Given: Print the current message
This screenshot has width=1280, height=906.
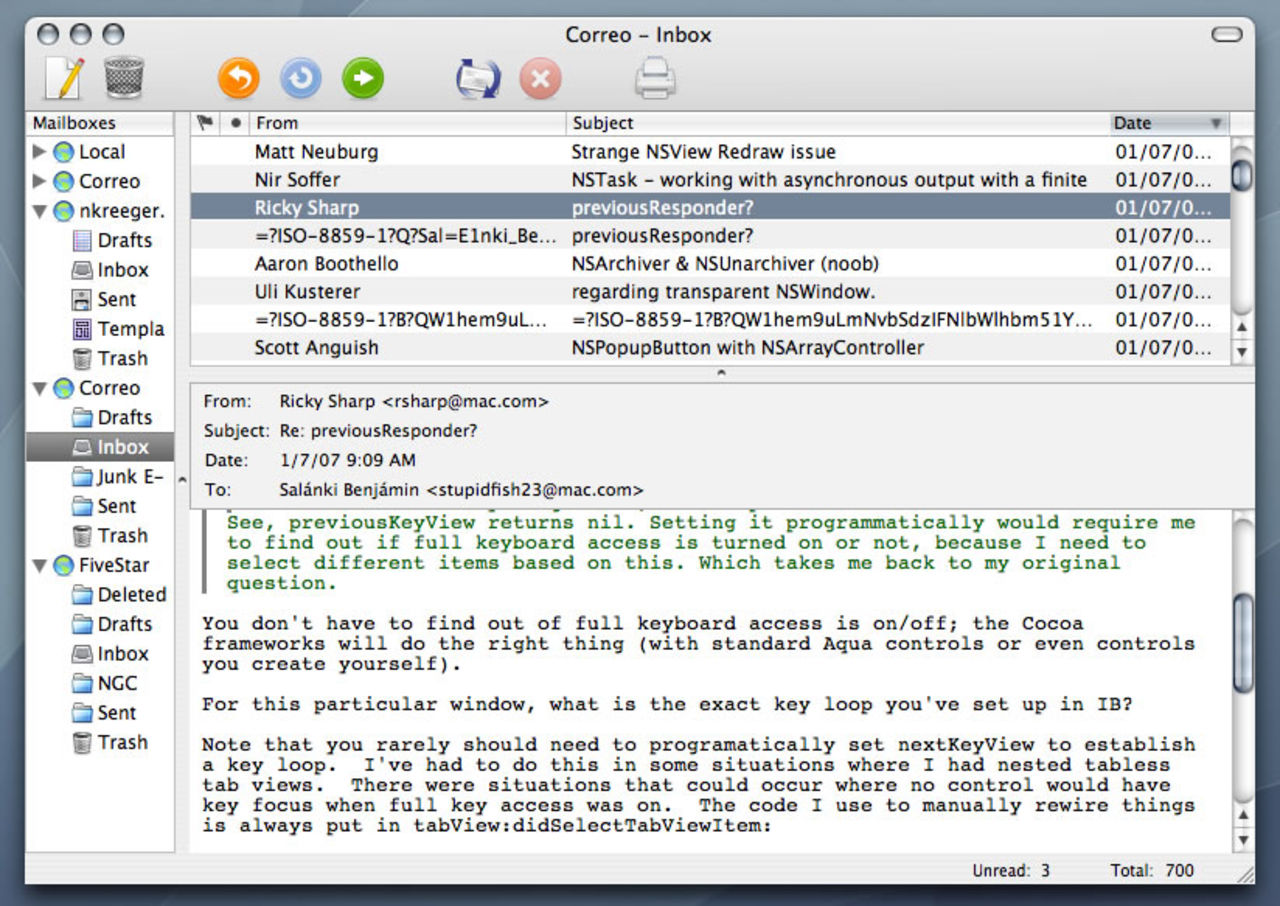Looking at the screenshot, I should tap(654, 77).
